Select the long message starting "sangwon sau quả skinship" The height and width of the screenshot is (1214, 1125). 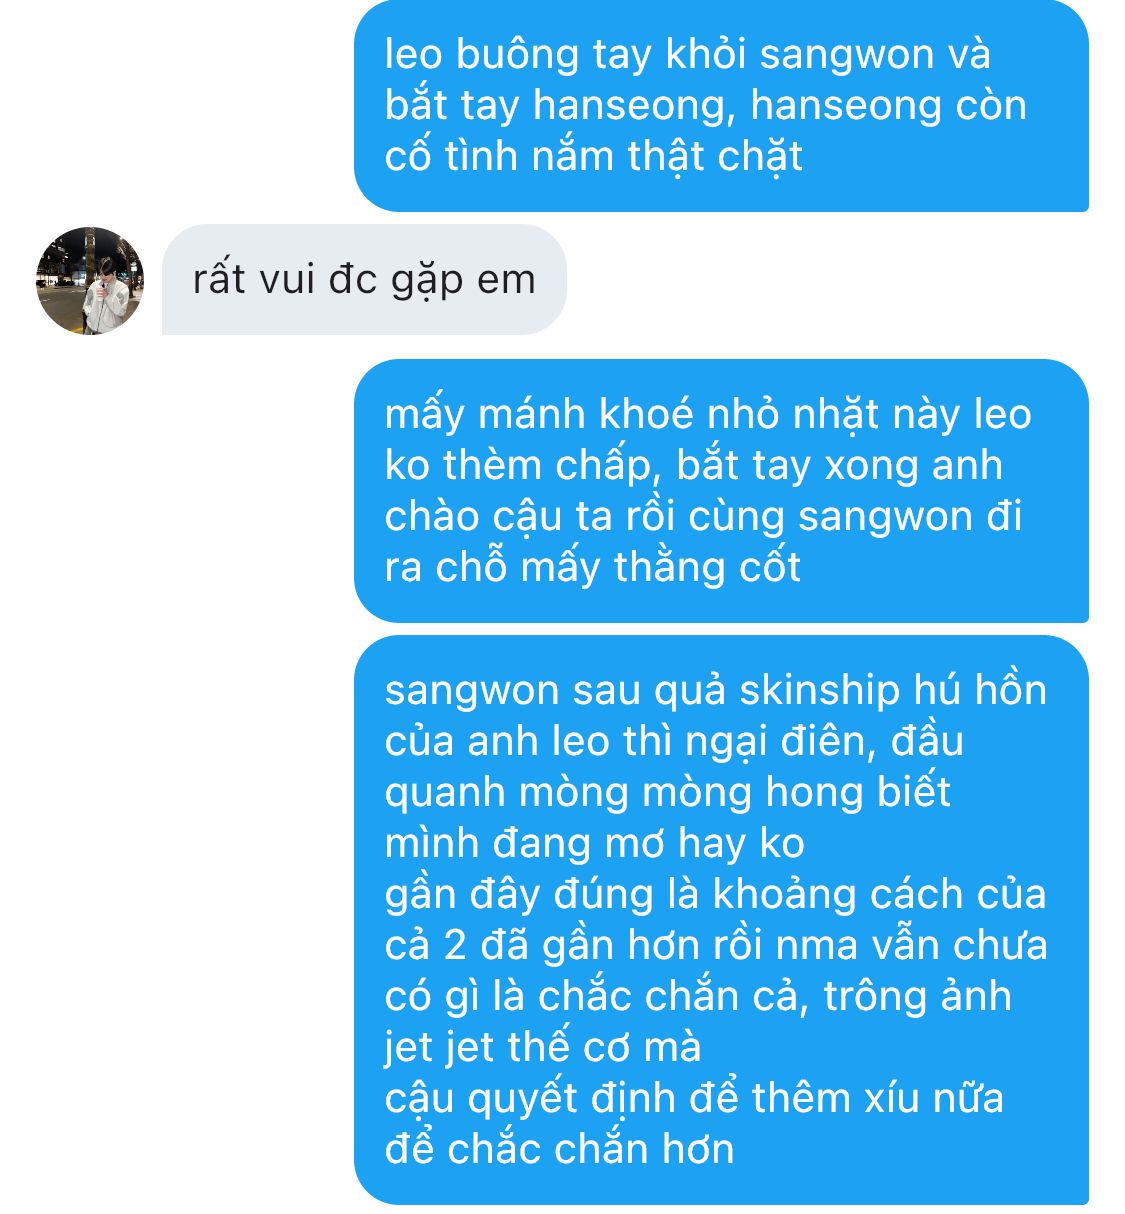point(721,919)
